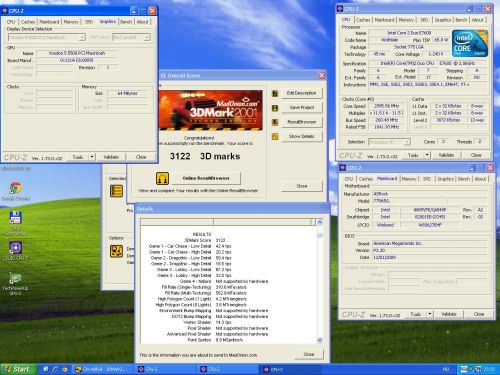Click Validate in the Graphics CPU-Z window

coord(111,157)
